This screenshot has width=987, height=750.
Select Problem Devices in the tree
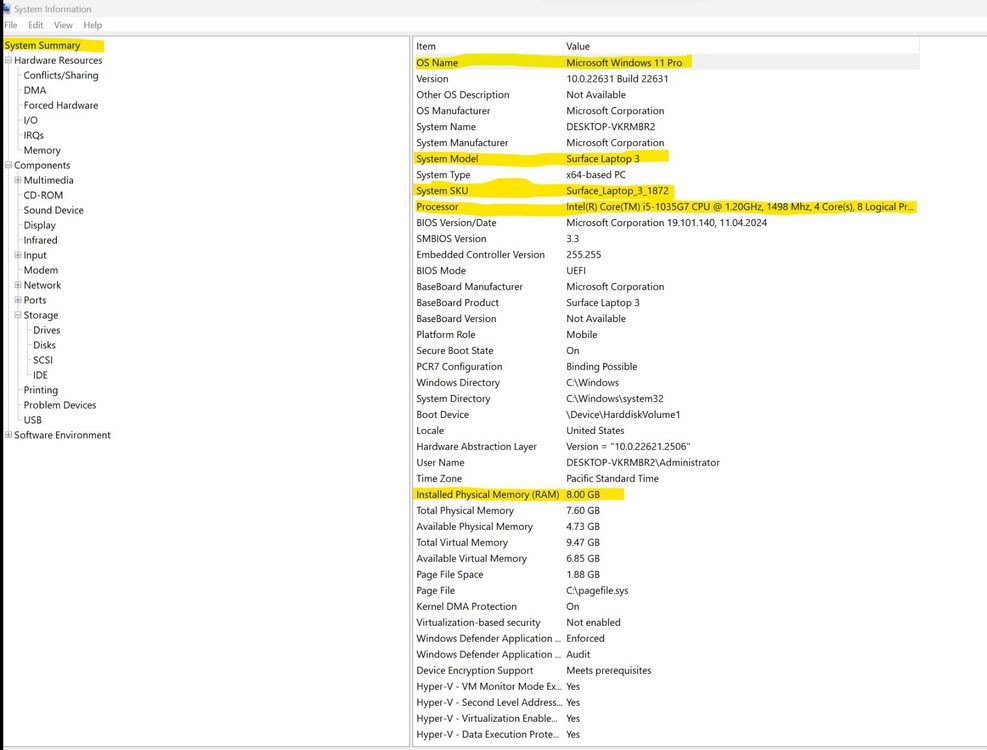pyautogui.click(x=60, y=405)
